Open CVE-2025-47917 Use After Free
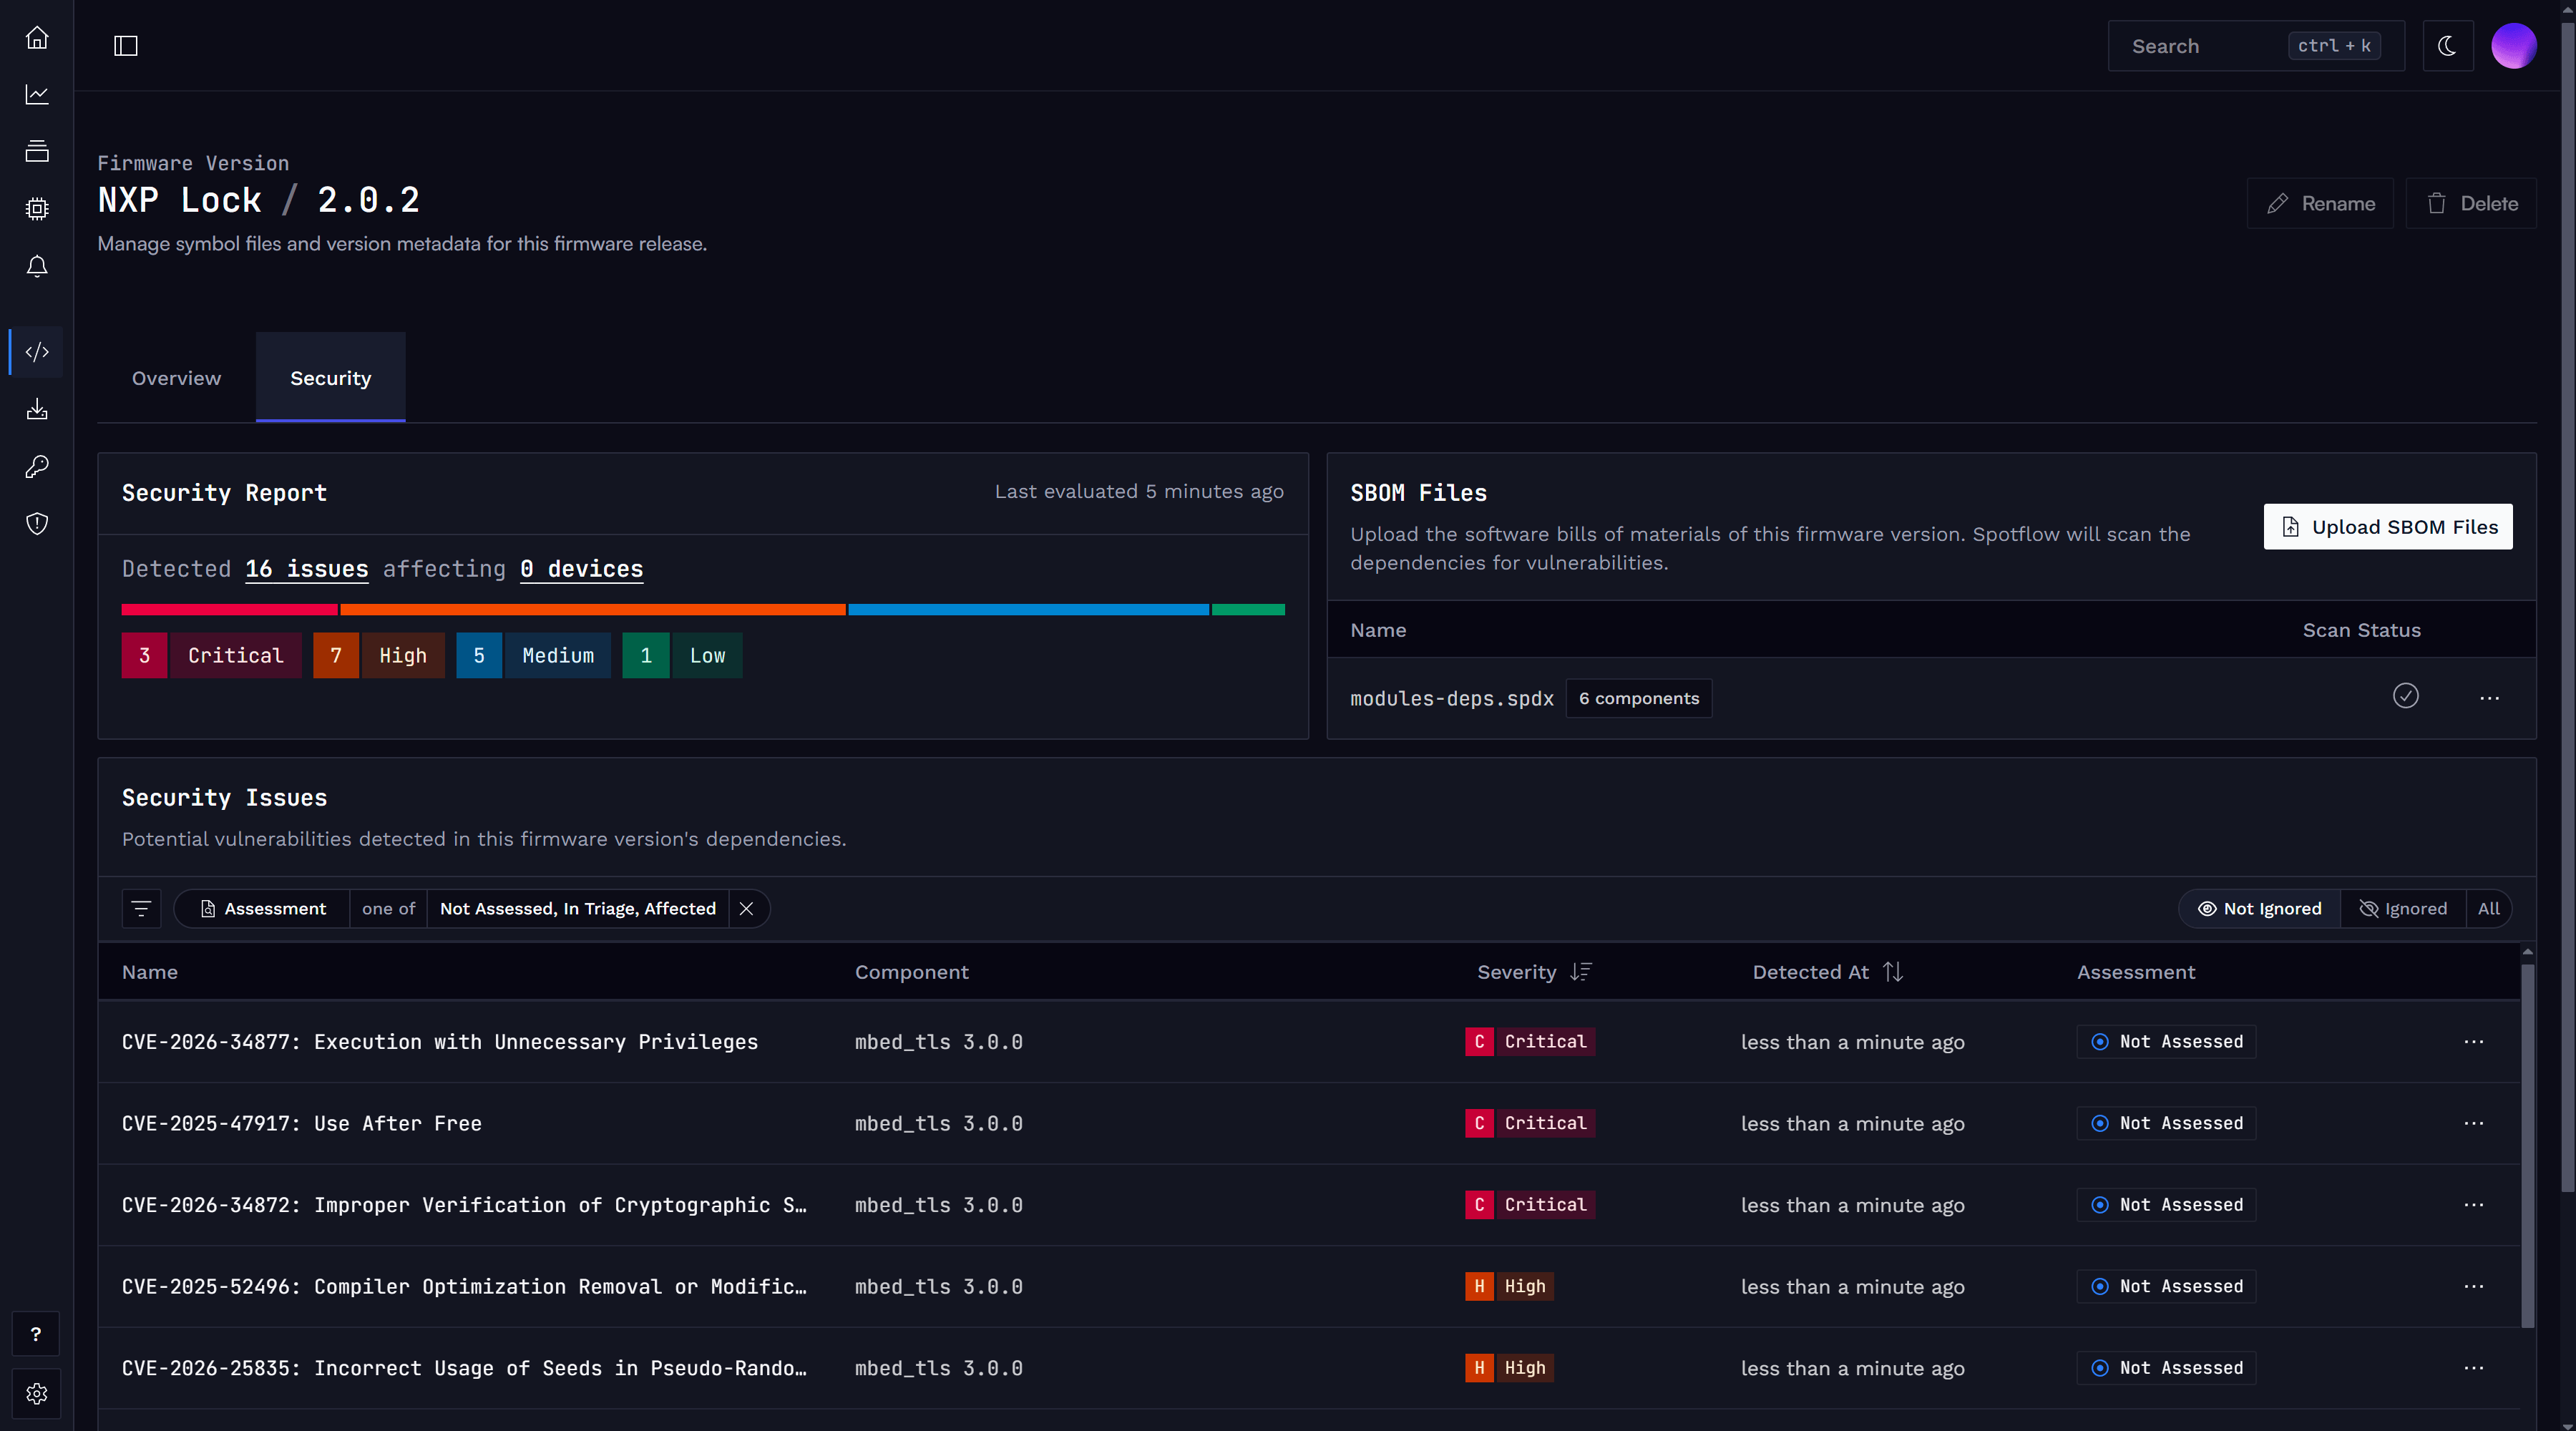This screenshot has height=1431, width=2576. (x=301, y=1123)
